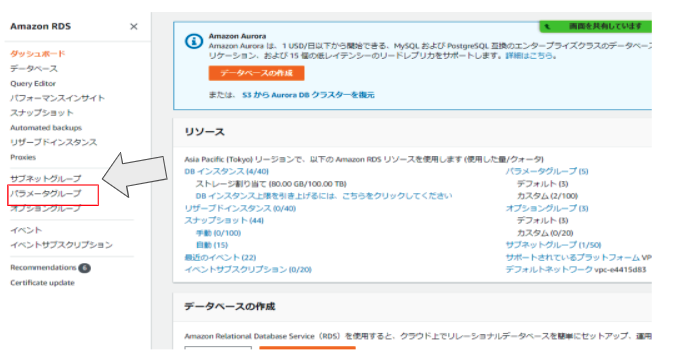The height and width of the screenshot is (364, 685).
Task: Open サブネットグループ (1/50) resource link
Action: tap(553, 245)
